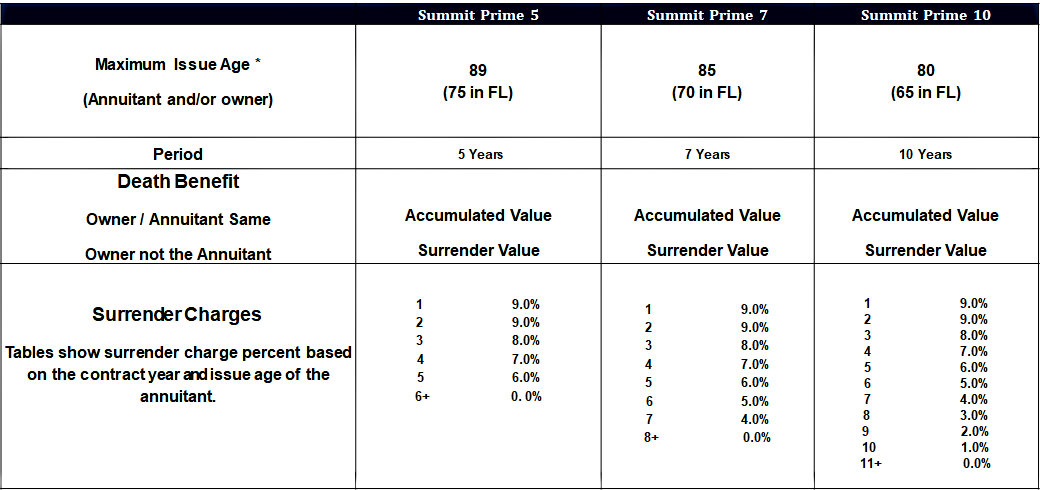Click the Surrender Charges heading

coord(176,314)
